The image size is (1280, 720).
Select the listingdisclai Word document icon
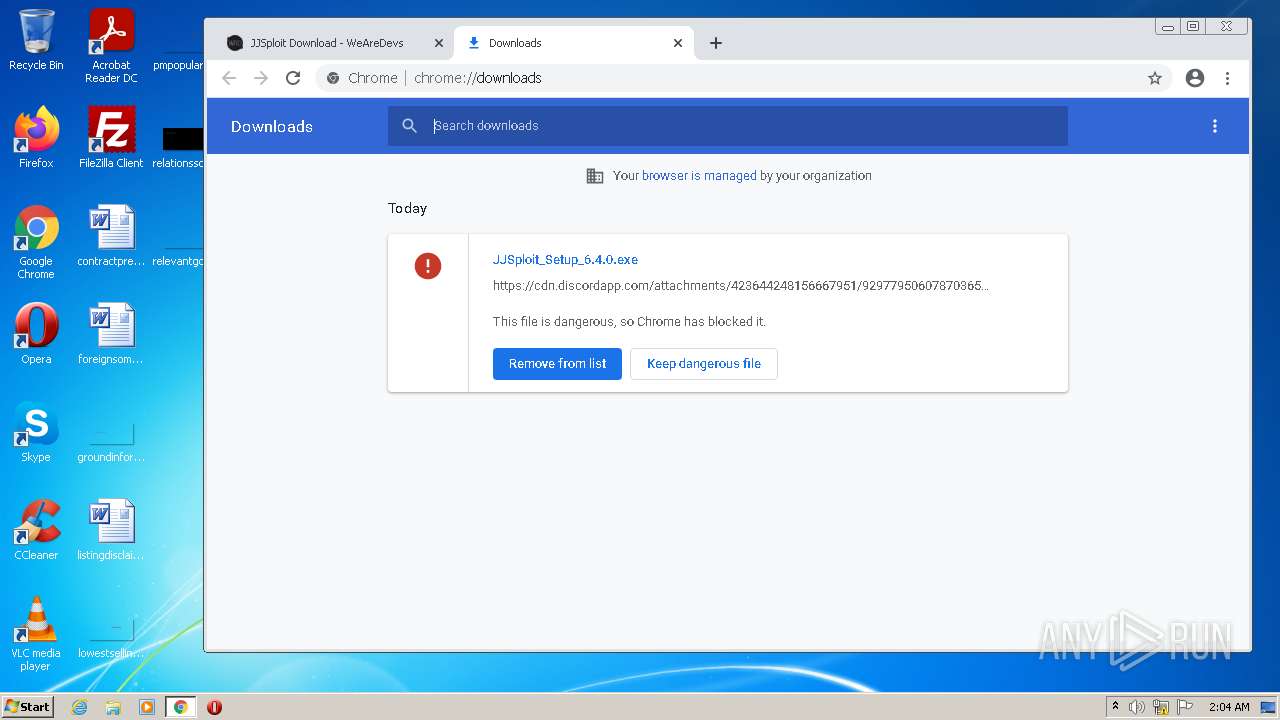coord(111,530)
